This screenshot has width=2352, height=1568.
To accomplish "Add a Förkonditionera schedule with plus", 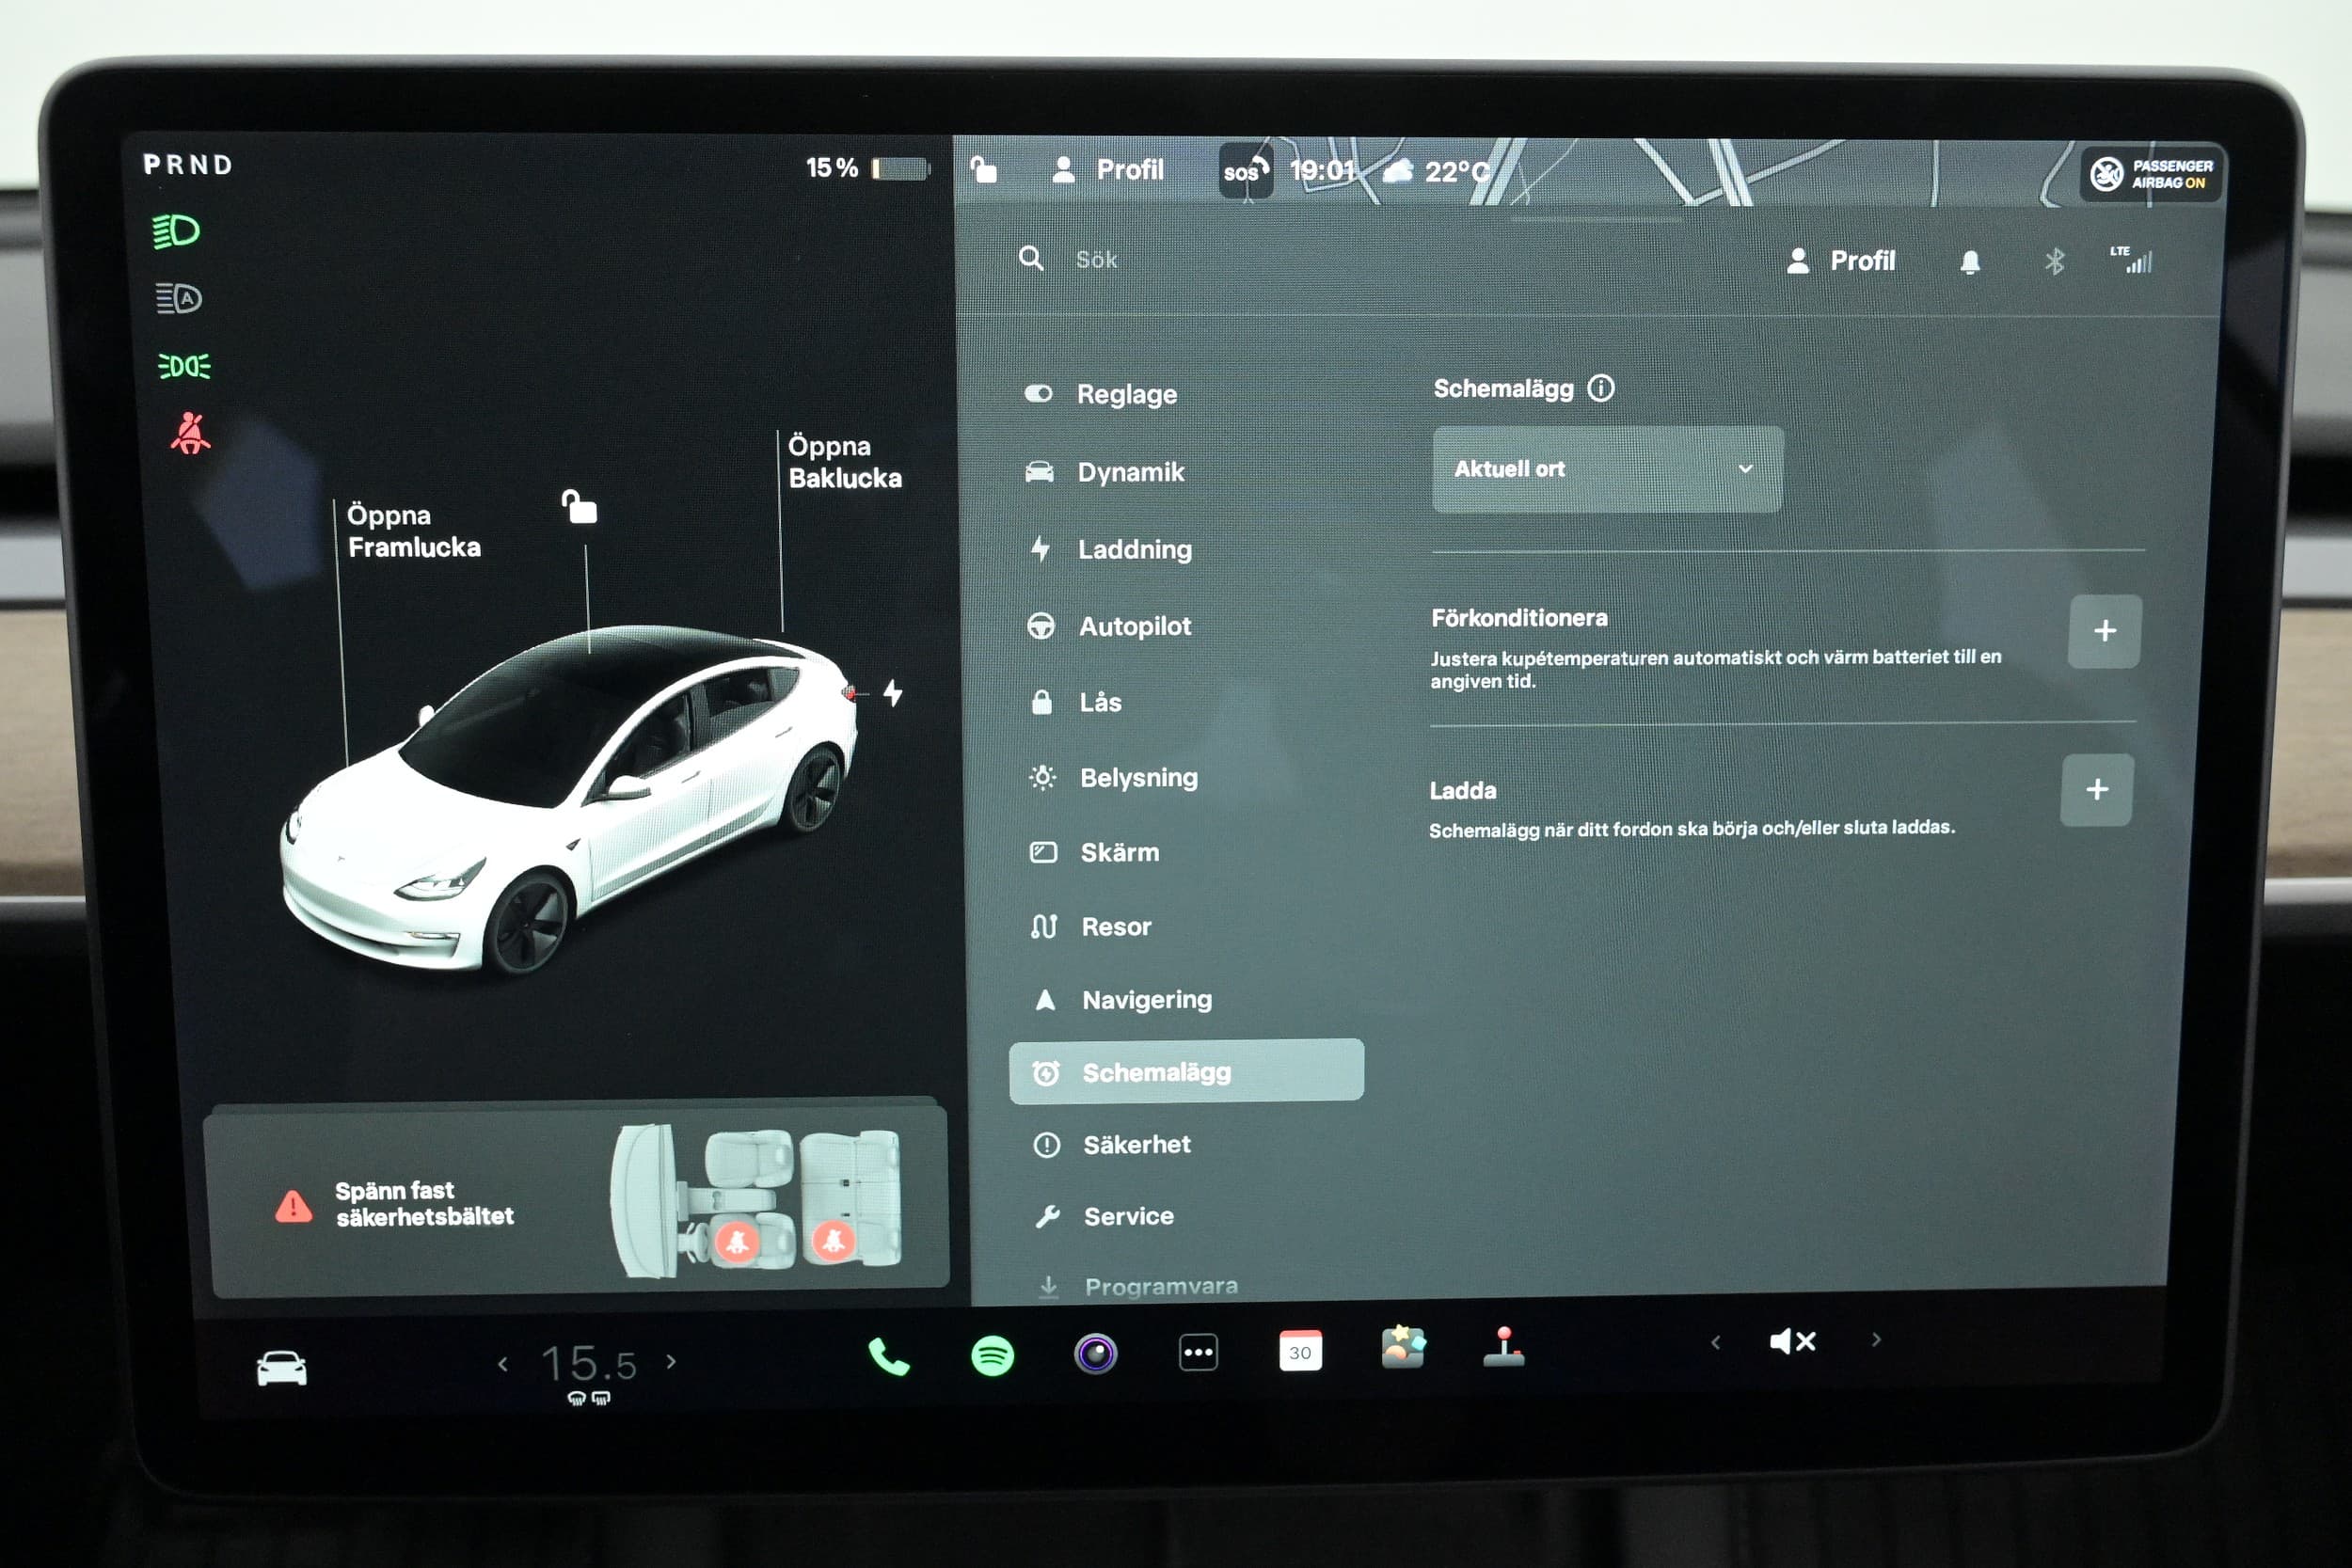I will [2104, 631].
